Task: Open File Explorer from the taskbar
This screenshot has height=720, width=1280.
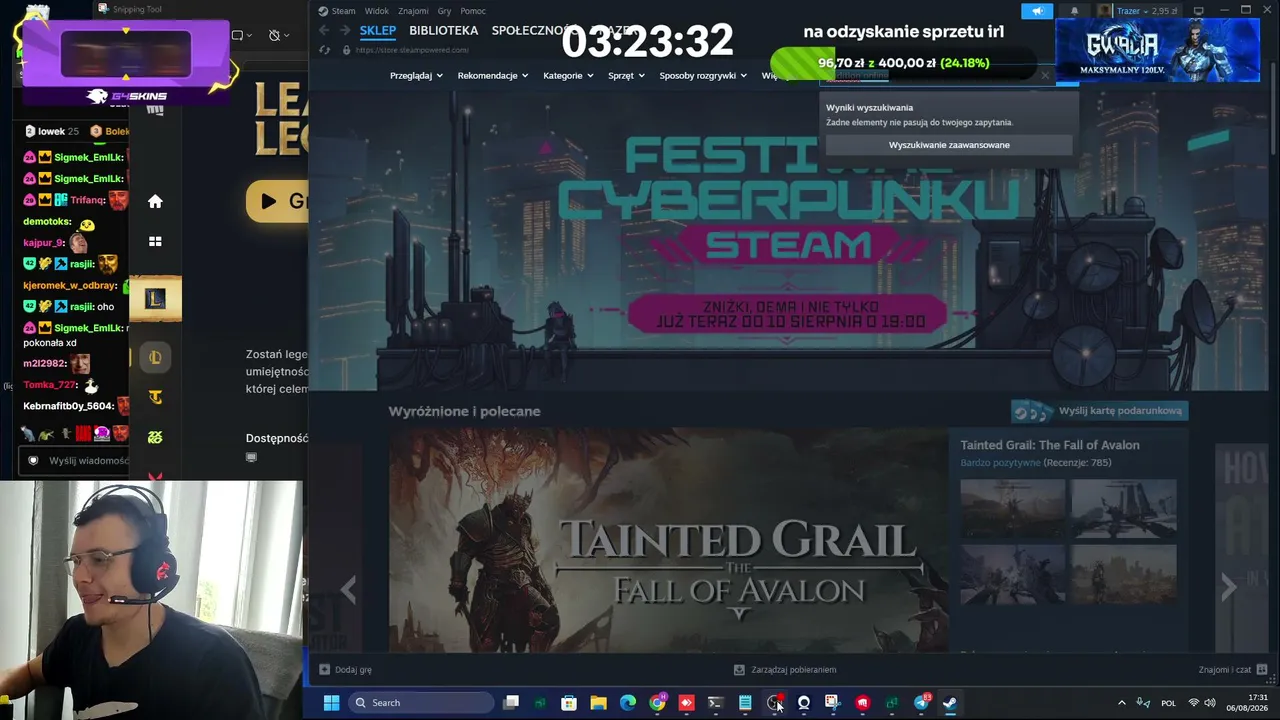Action: tap(598, 703)
